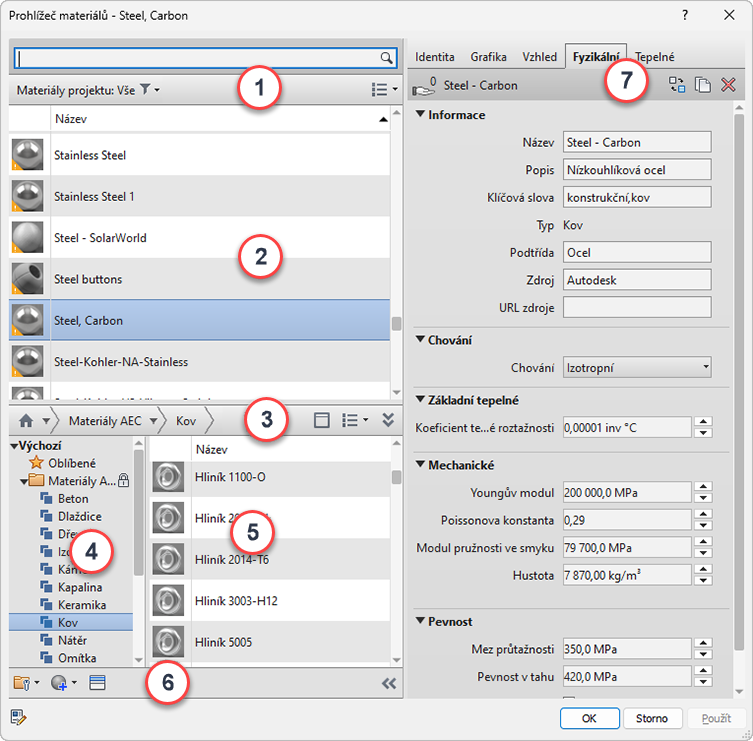This screenshot has width=753, height=741.
Task: Hide material editor double-arrow icon
Action: coord(389,683)
